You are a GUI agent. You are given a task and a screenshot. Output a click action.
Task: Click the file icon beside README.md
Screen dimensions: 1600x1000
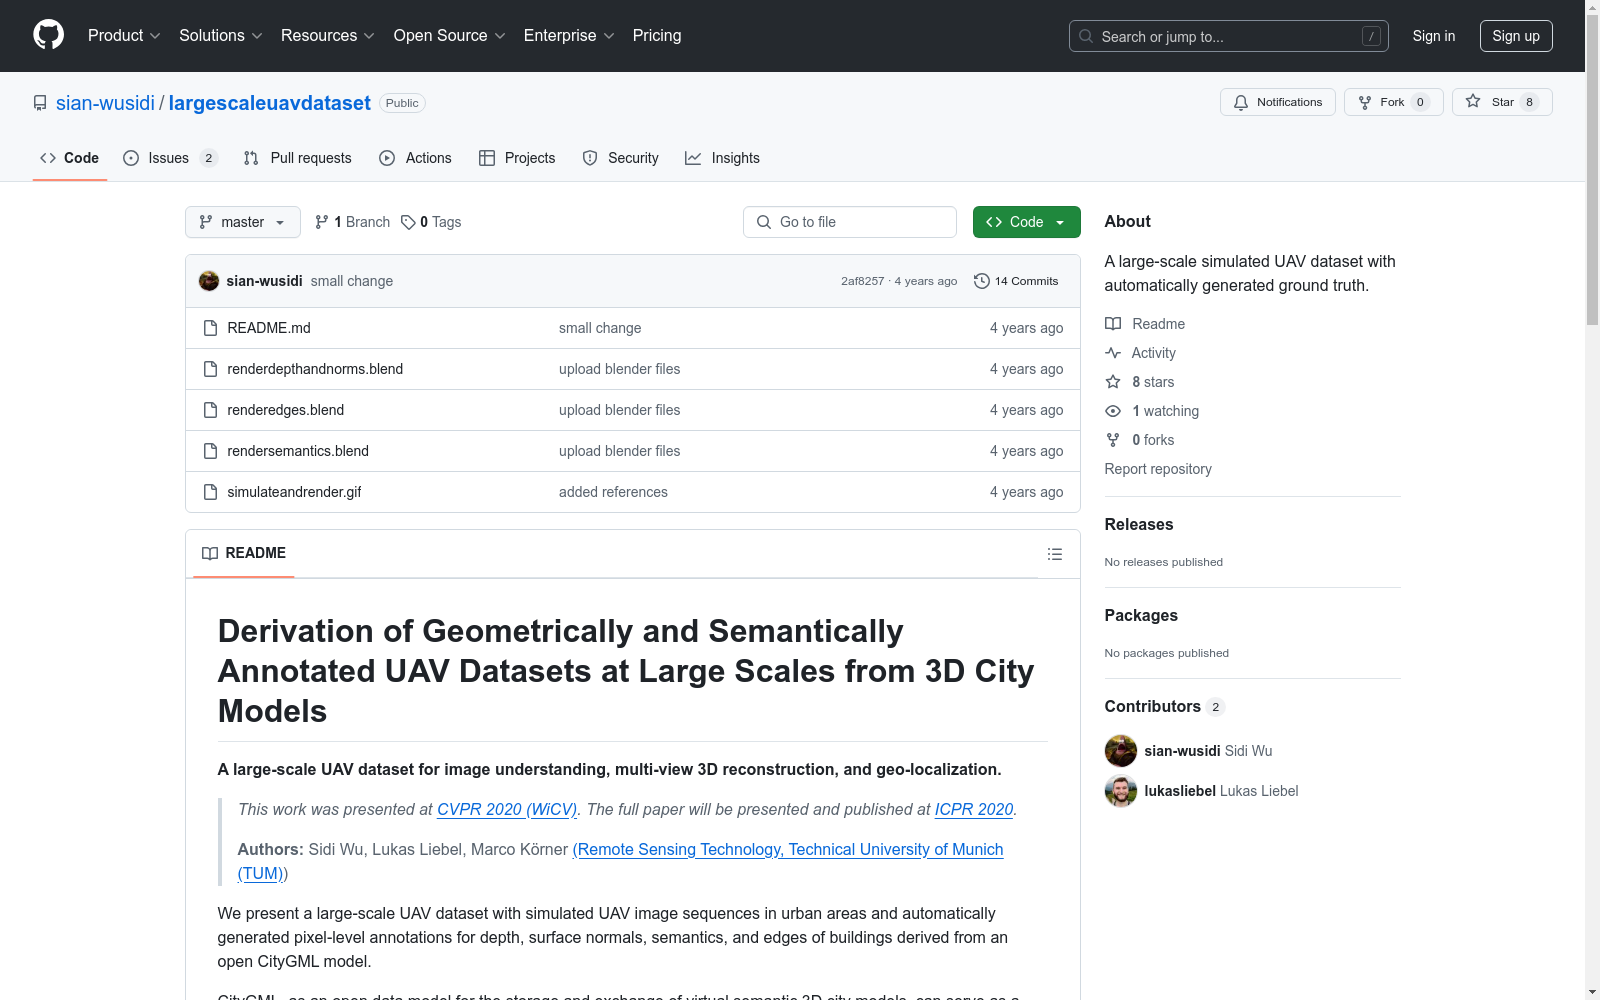click(210, 328)
